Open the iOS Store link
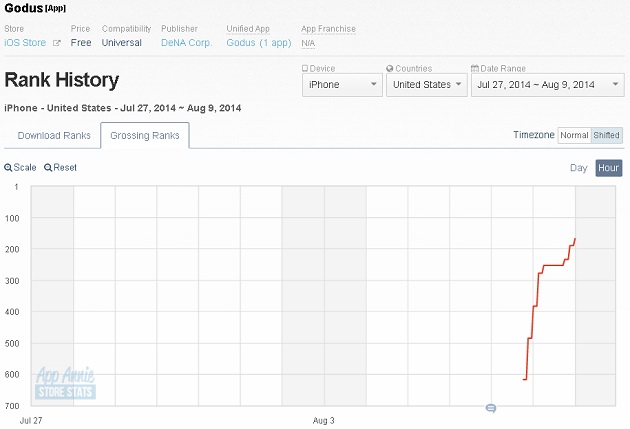The image size is (630, 429). (x=25, y=43)
